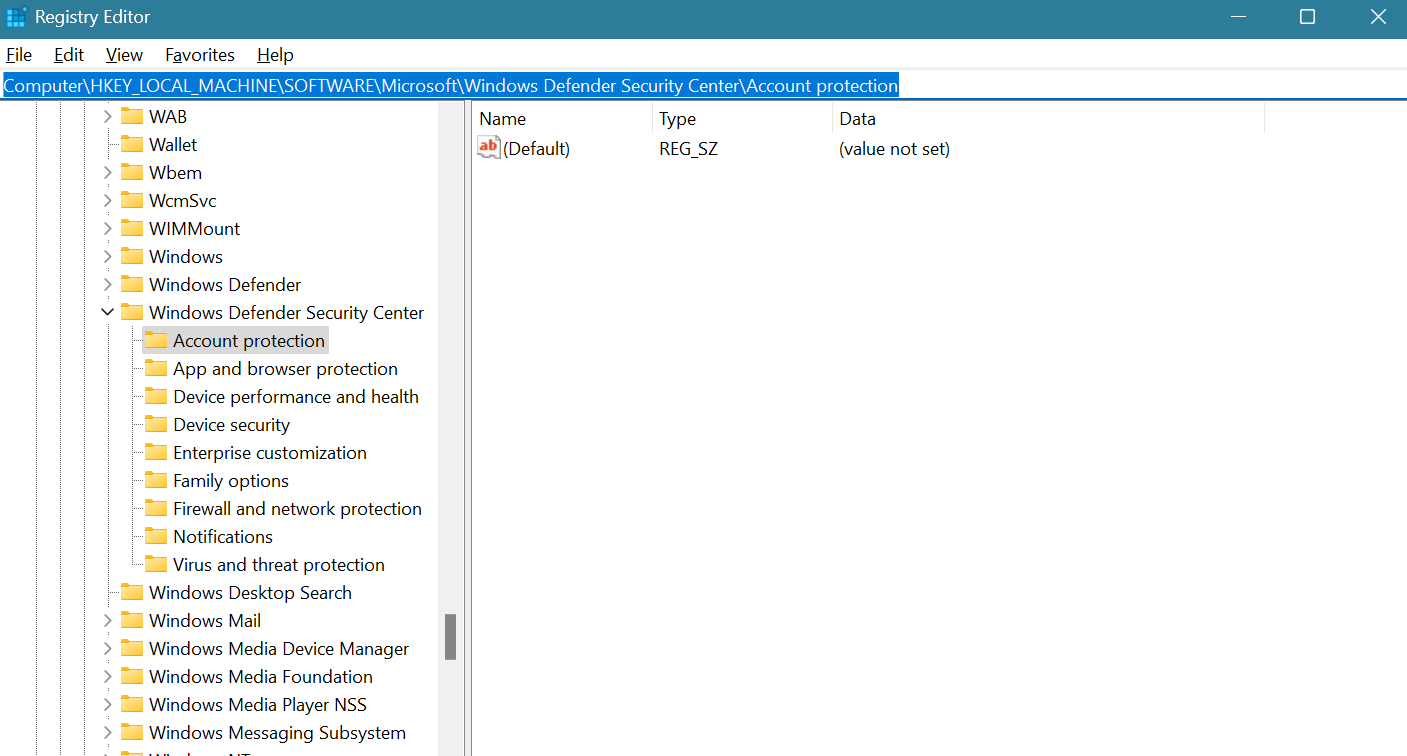The height and width of the screenshot is (756, 1407).
Task: Expand the Windows Media Foundation key
Action: 108,676
